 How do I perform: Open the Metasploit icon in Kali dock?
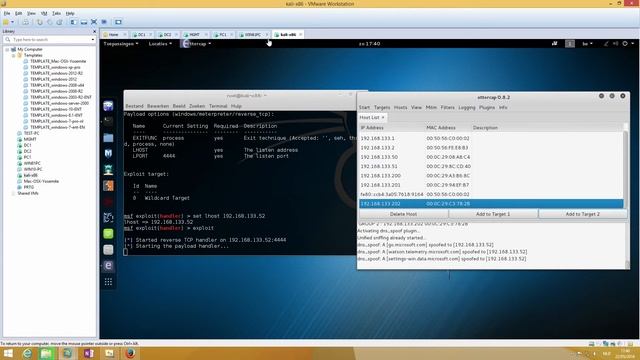point(108,153)
